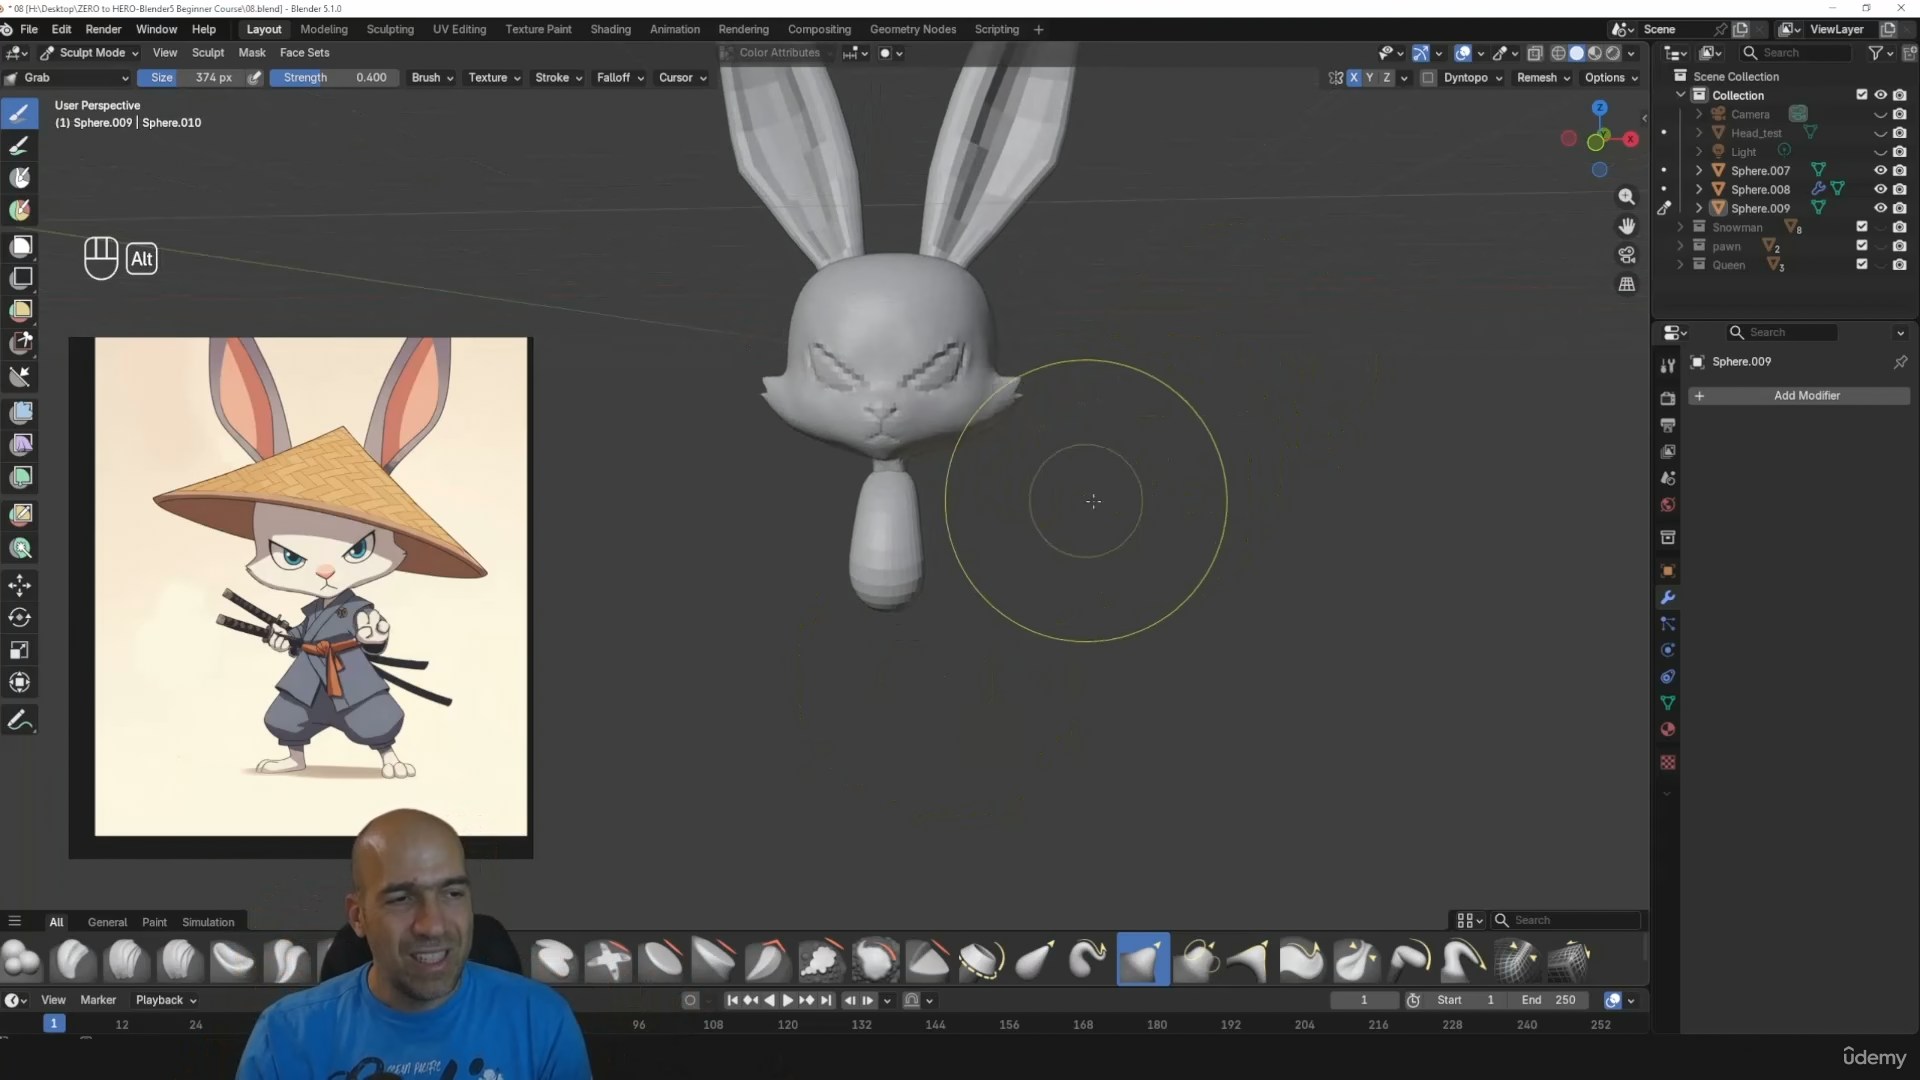The height and width of the screenshot is (1080, 1920).
Task: Click the current frame number field
Action: coord(1364,1000)
